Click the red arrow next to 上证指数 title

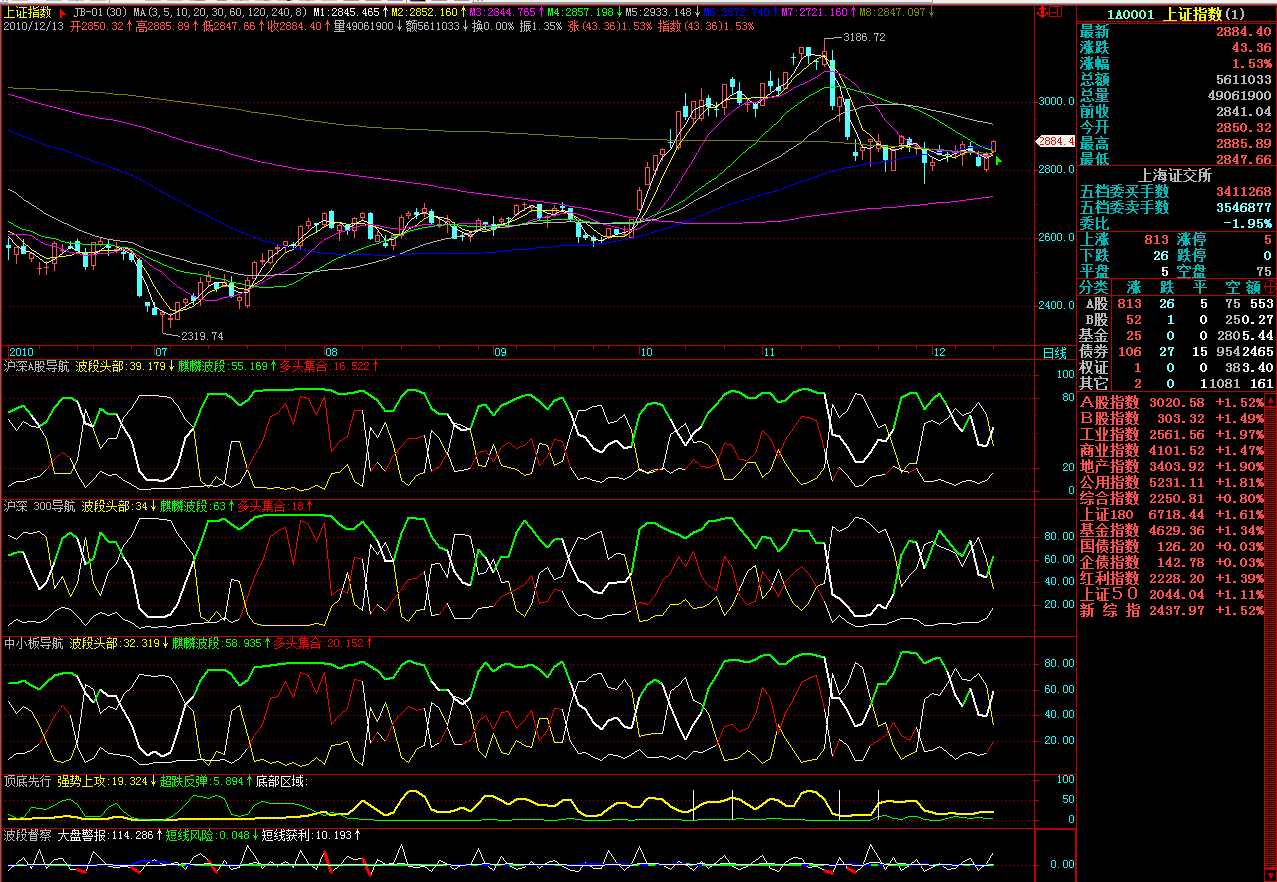point(64,12)
